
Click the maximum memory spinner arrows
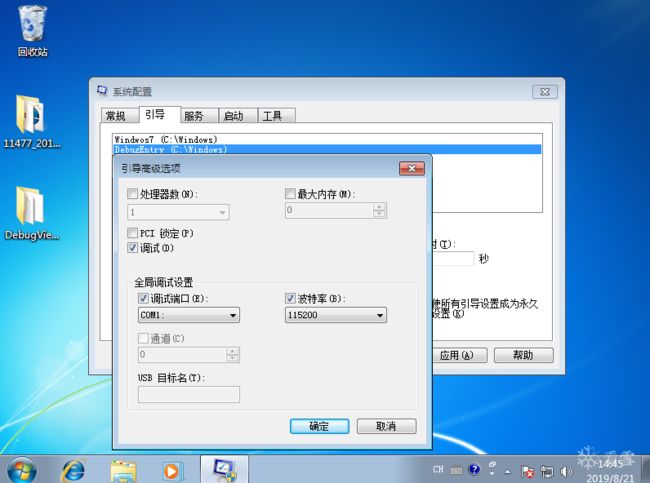[379, 210]
